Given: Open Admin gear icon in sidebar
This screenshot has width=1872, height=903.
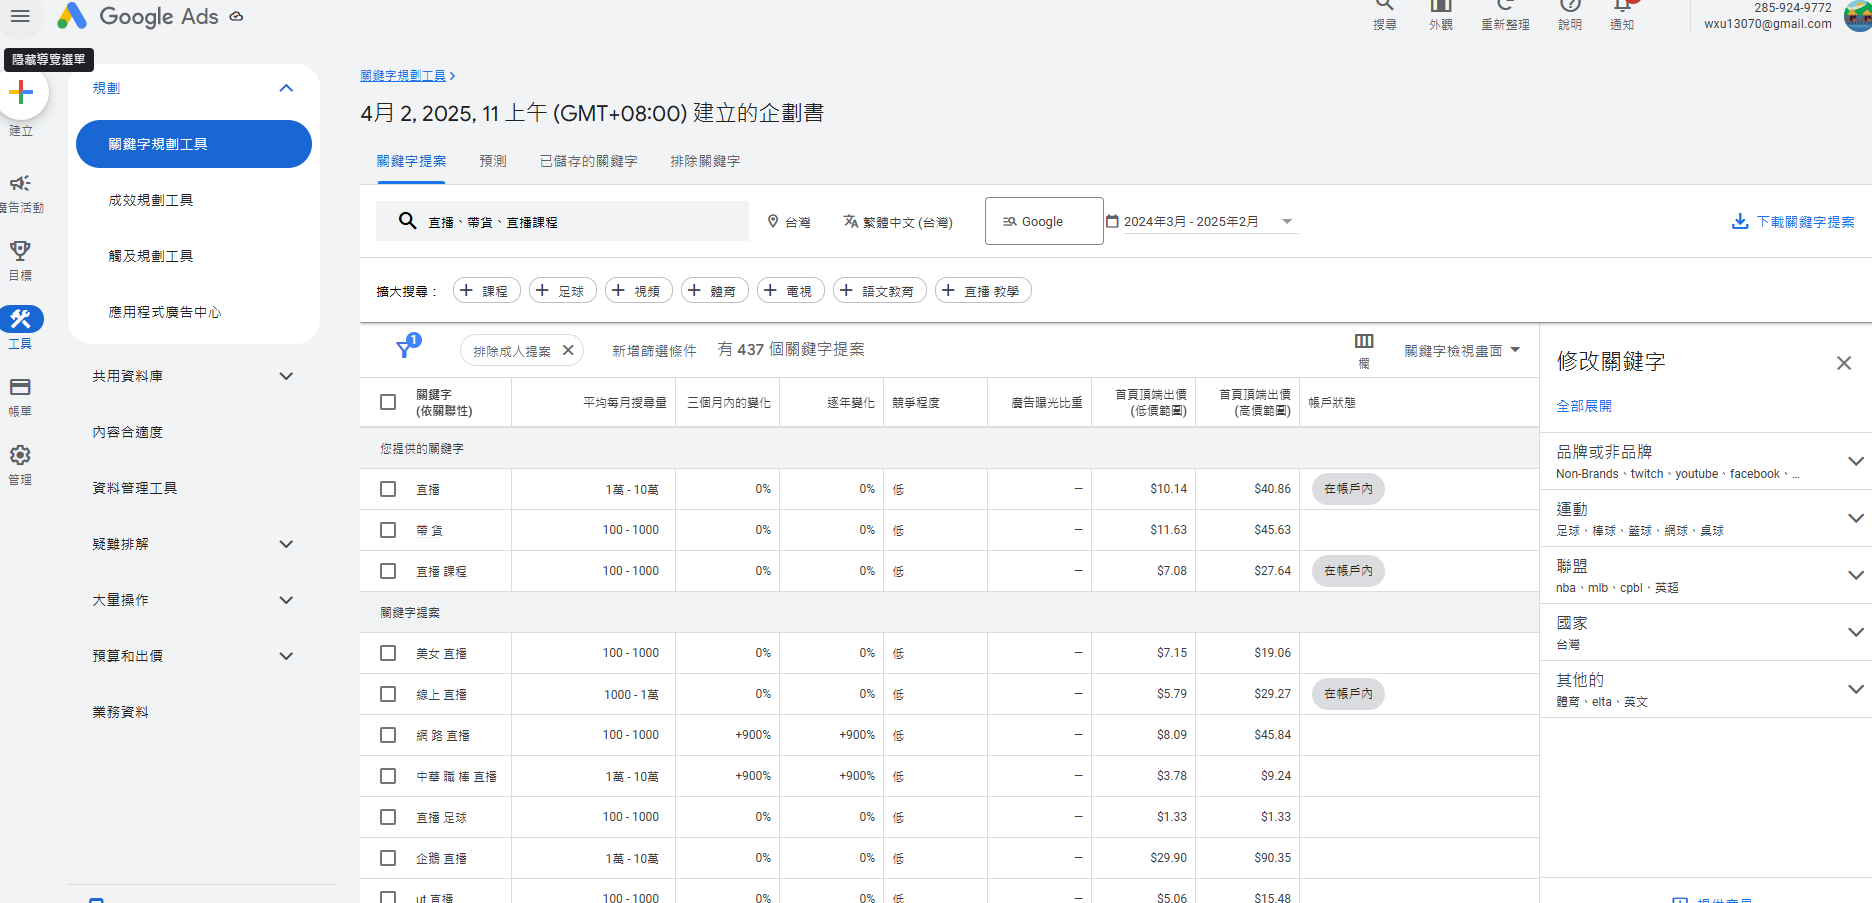Looking at the screenshot, I should coord(20,455).
